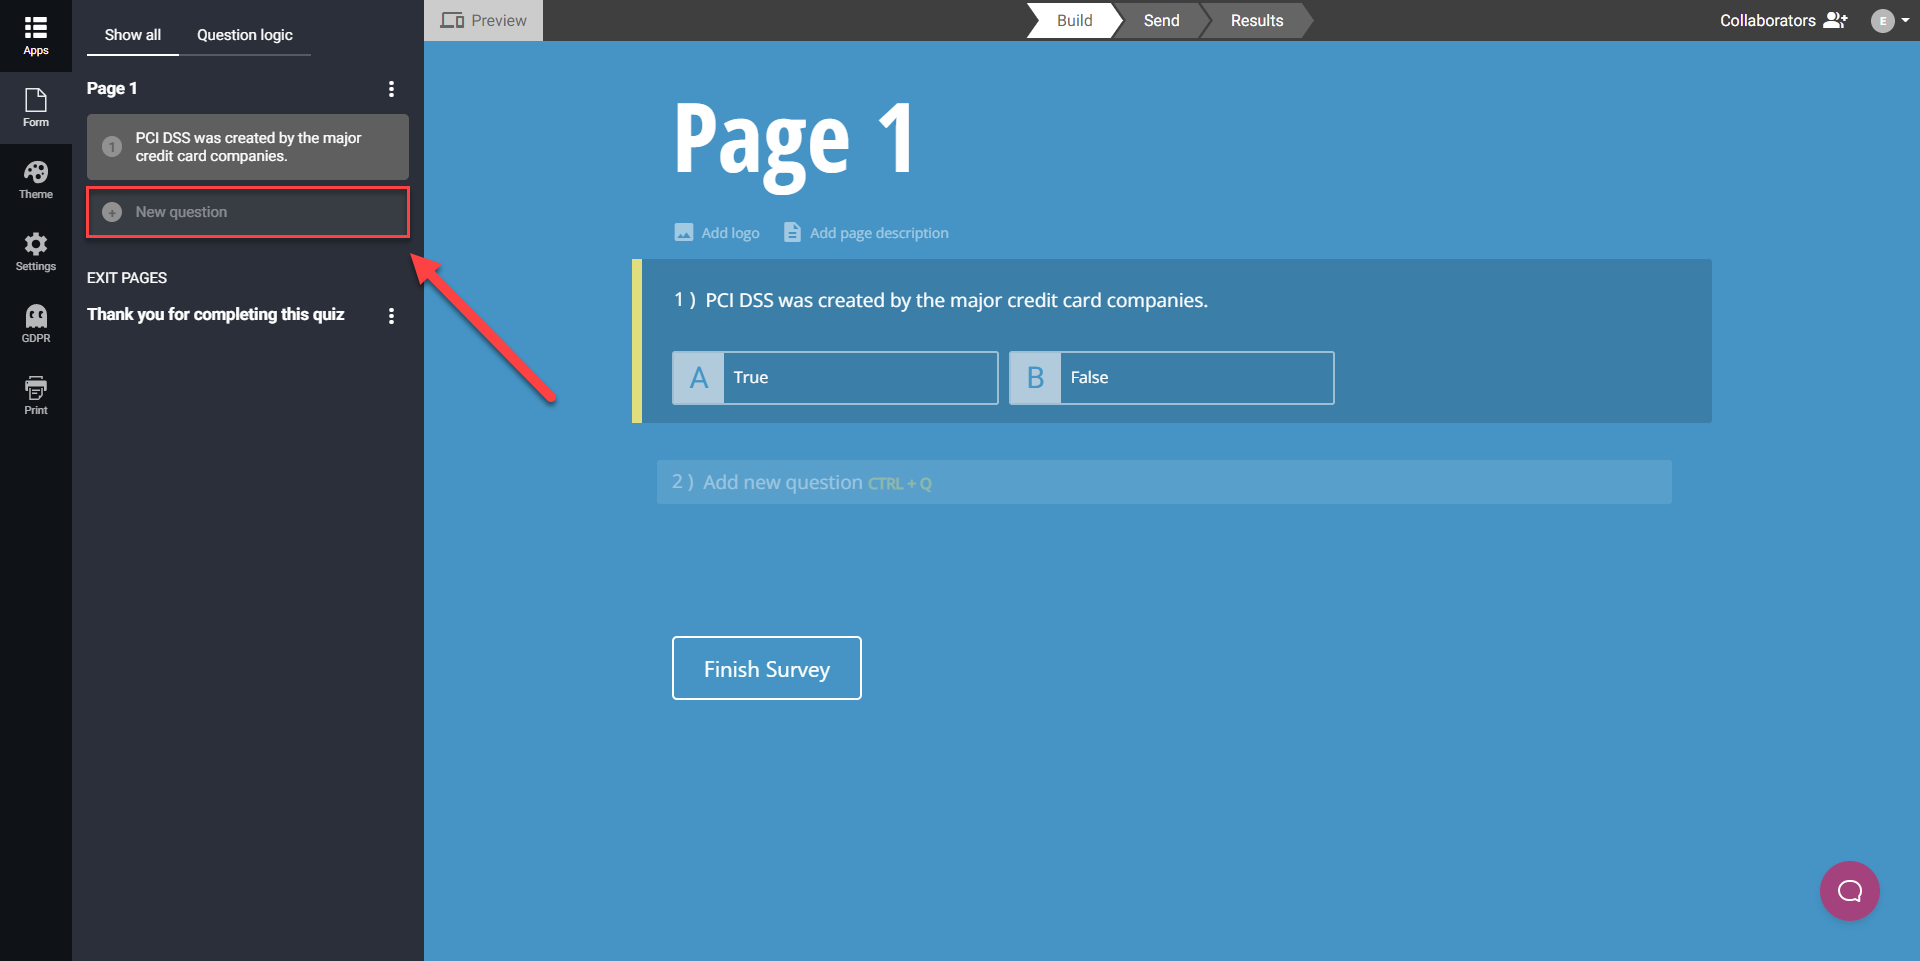Viewport: 1920px width, 961px height.
Task: Click the Add logo image icon
Action: (684, 232)
